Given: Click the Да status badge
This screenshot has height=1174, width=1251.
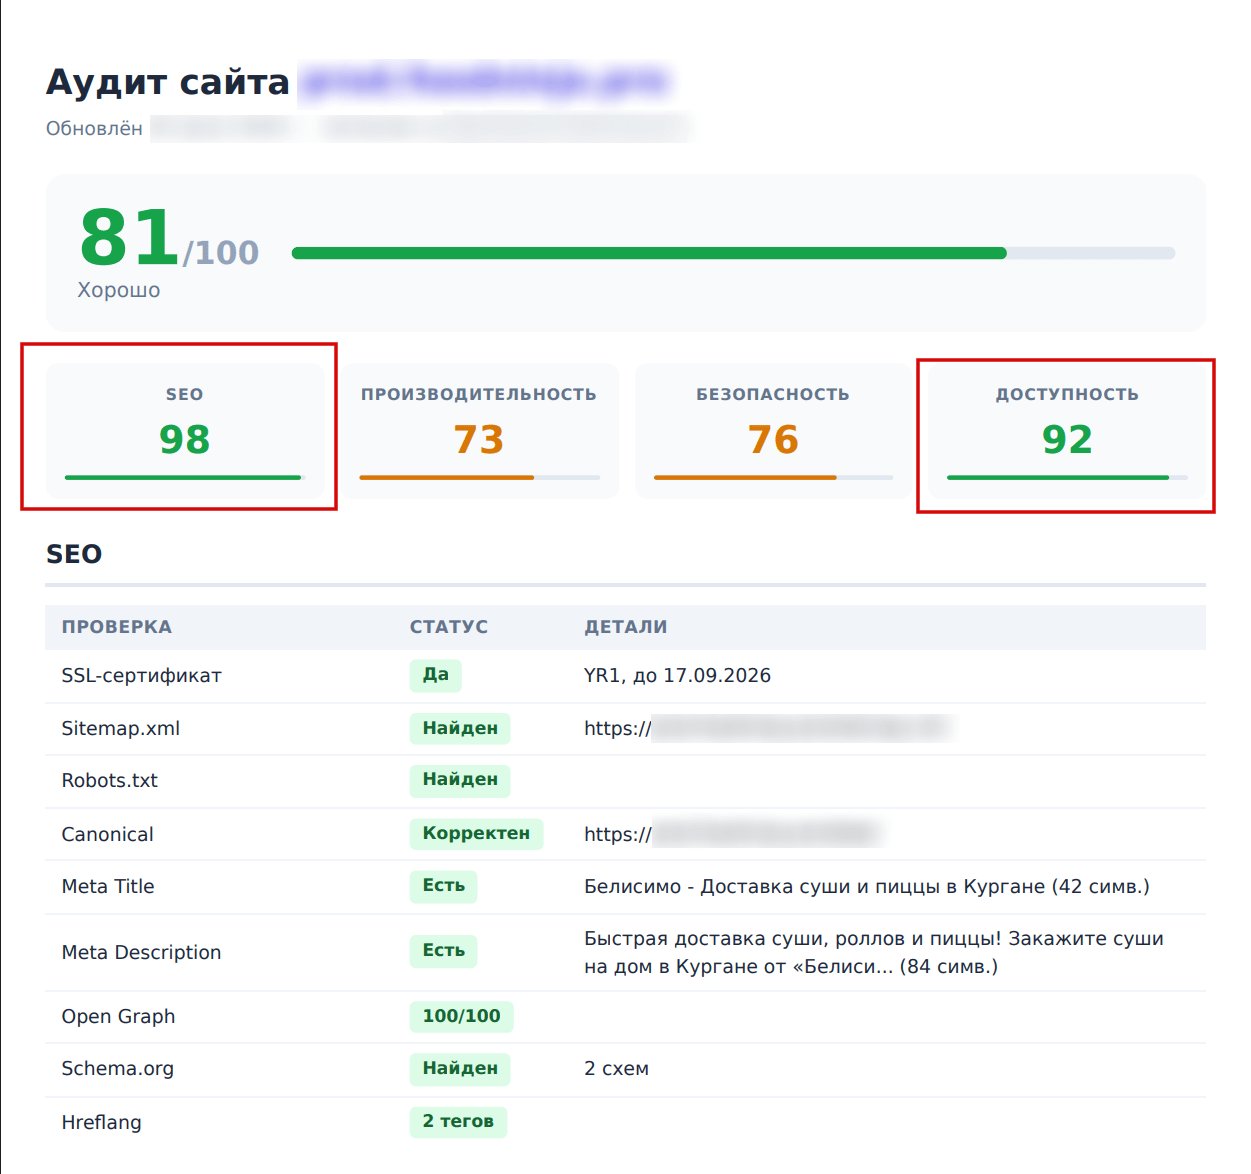Looking at the screenshot, I should tap(435, 675).
